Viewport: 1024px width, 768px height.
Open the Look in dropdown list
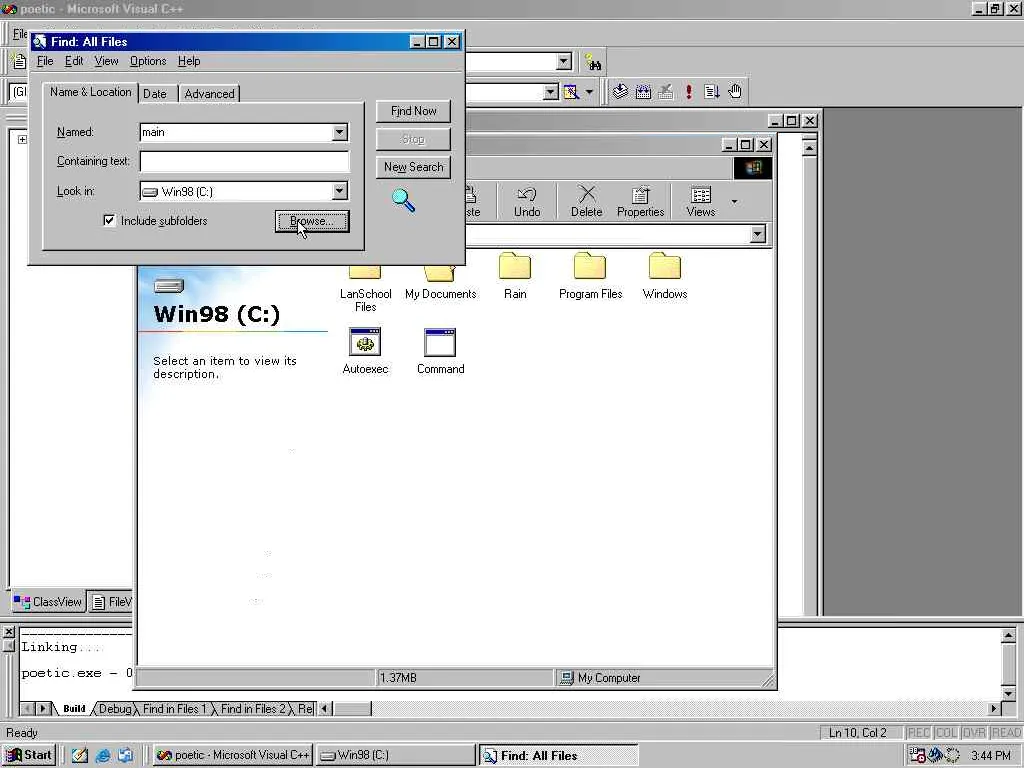coord(339,191)
